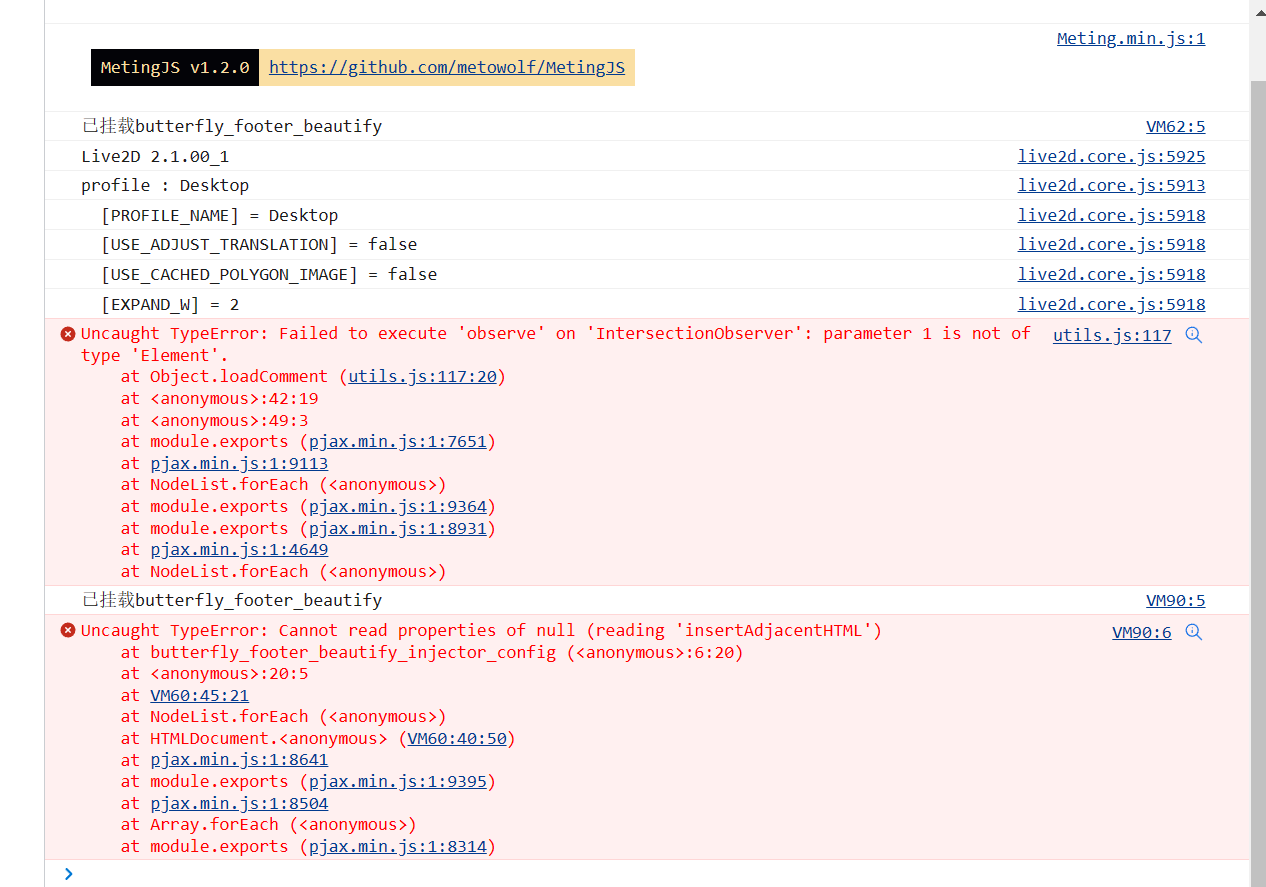Open the VM62:5 source link
Screen dimensions: 1266x887
(x=1175, y=126)
